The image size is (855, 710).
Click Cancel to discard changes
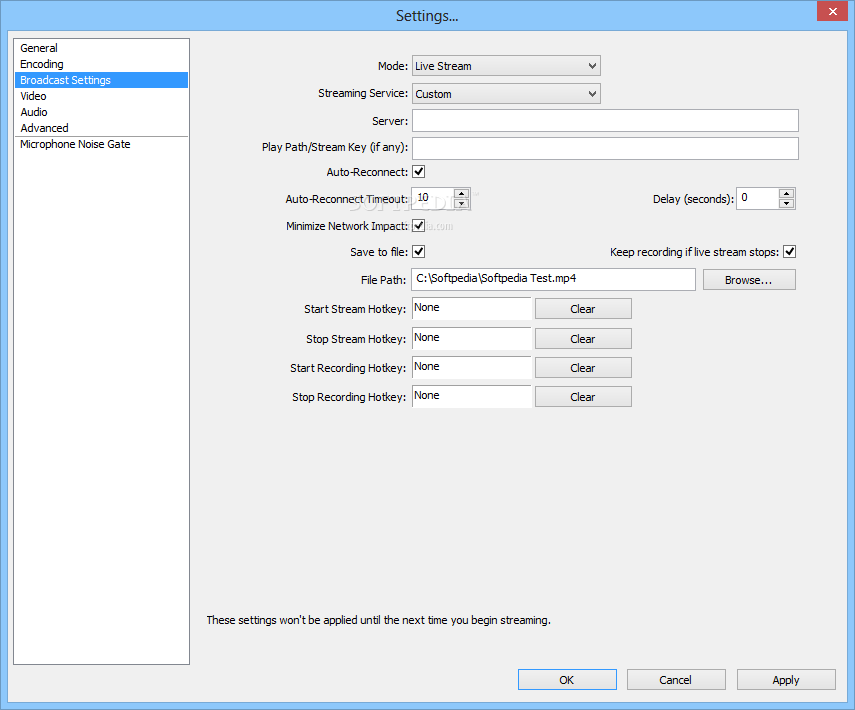pos(676,680)
